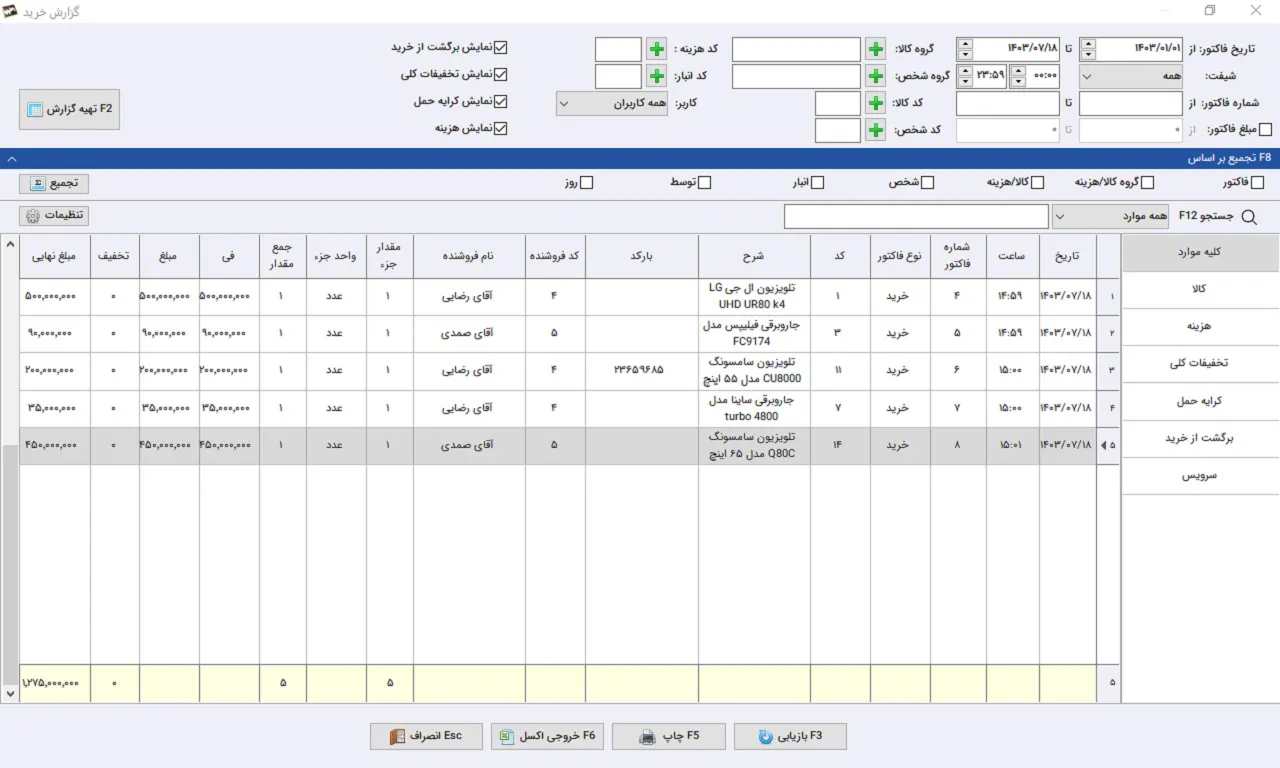1280x768 pixels.
Task: Open the شیفت dropdown showing همه
Action: point(1130,76)
